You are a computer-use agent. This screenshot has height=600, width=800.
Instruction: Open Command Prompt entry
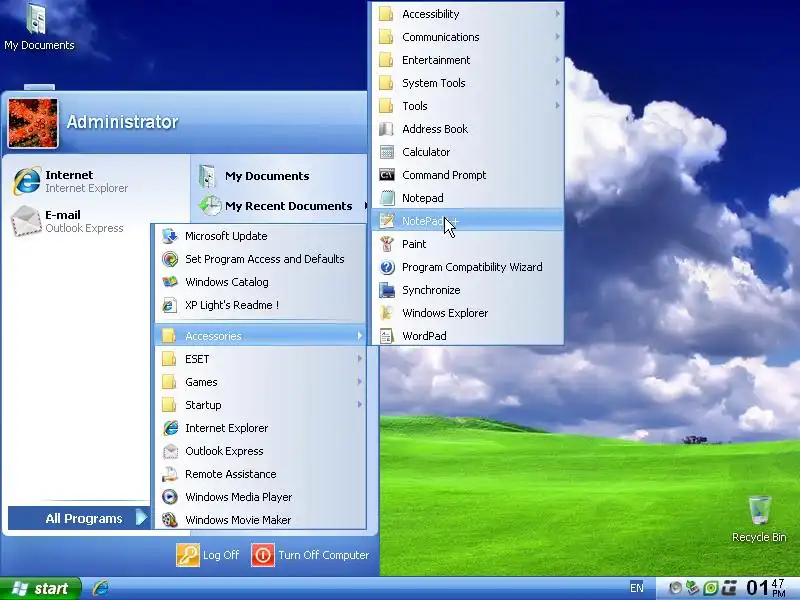pos(467,175)
